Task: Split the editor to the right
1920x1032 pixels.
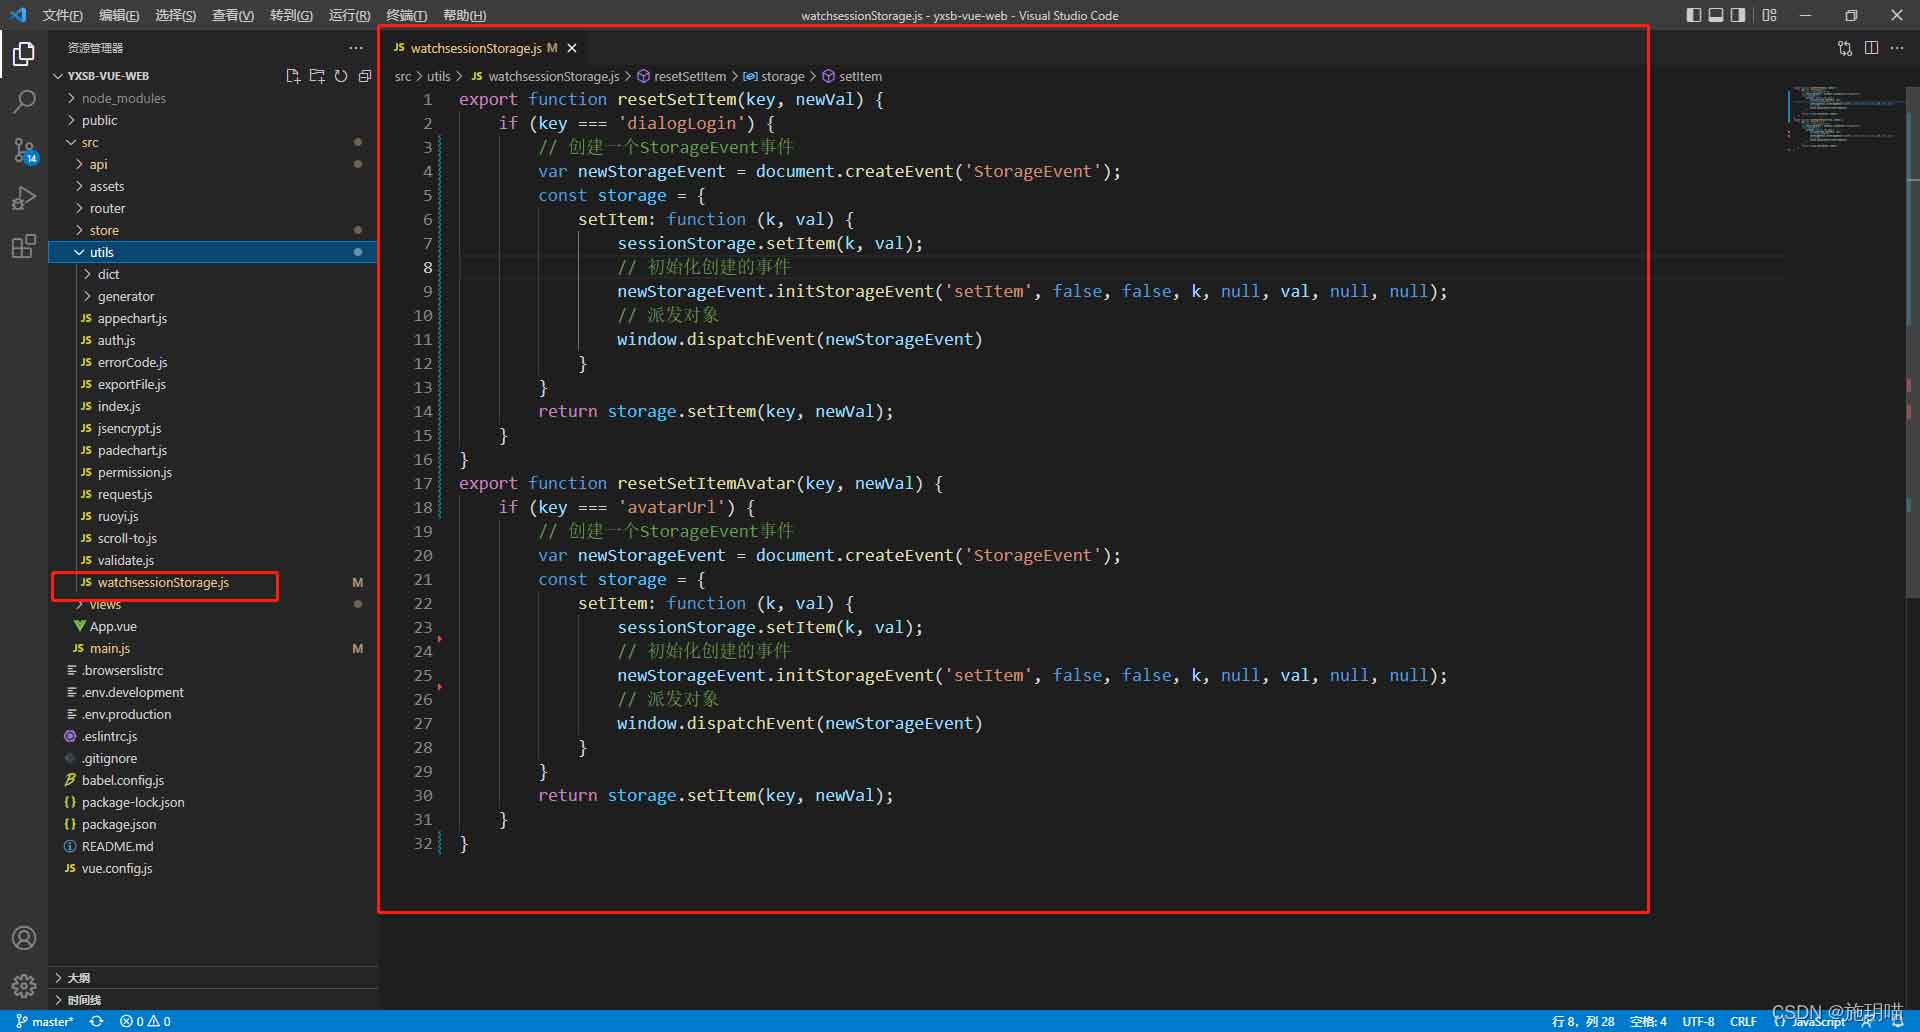Action: point(1871,48)
